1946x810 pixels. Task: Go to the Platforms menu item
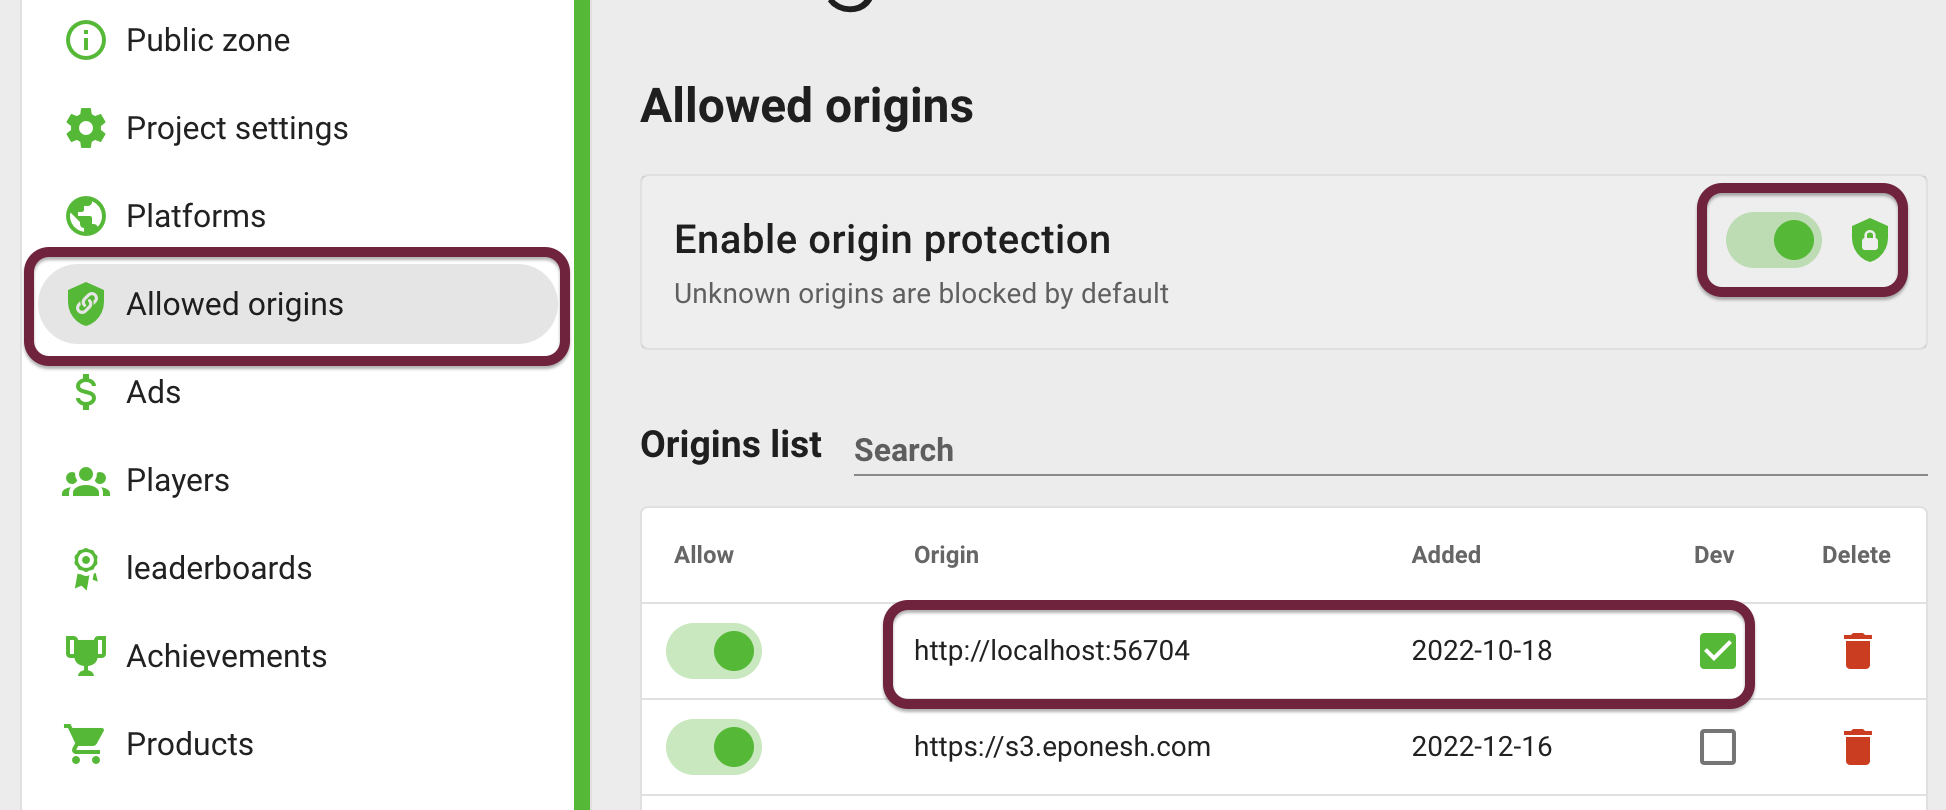tap(298, 216)
